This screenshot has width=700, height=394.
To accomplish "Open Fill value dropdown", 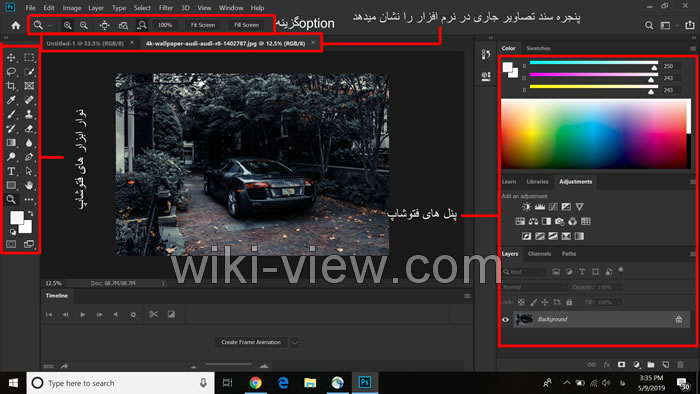I will 619,303.
